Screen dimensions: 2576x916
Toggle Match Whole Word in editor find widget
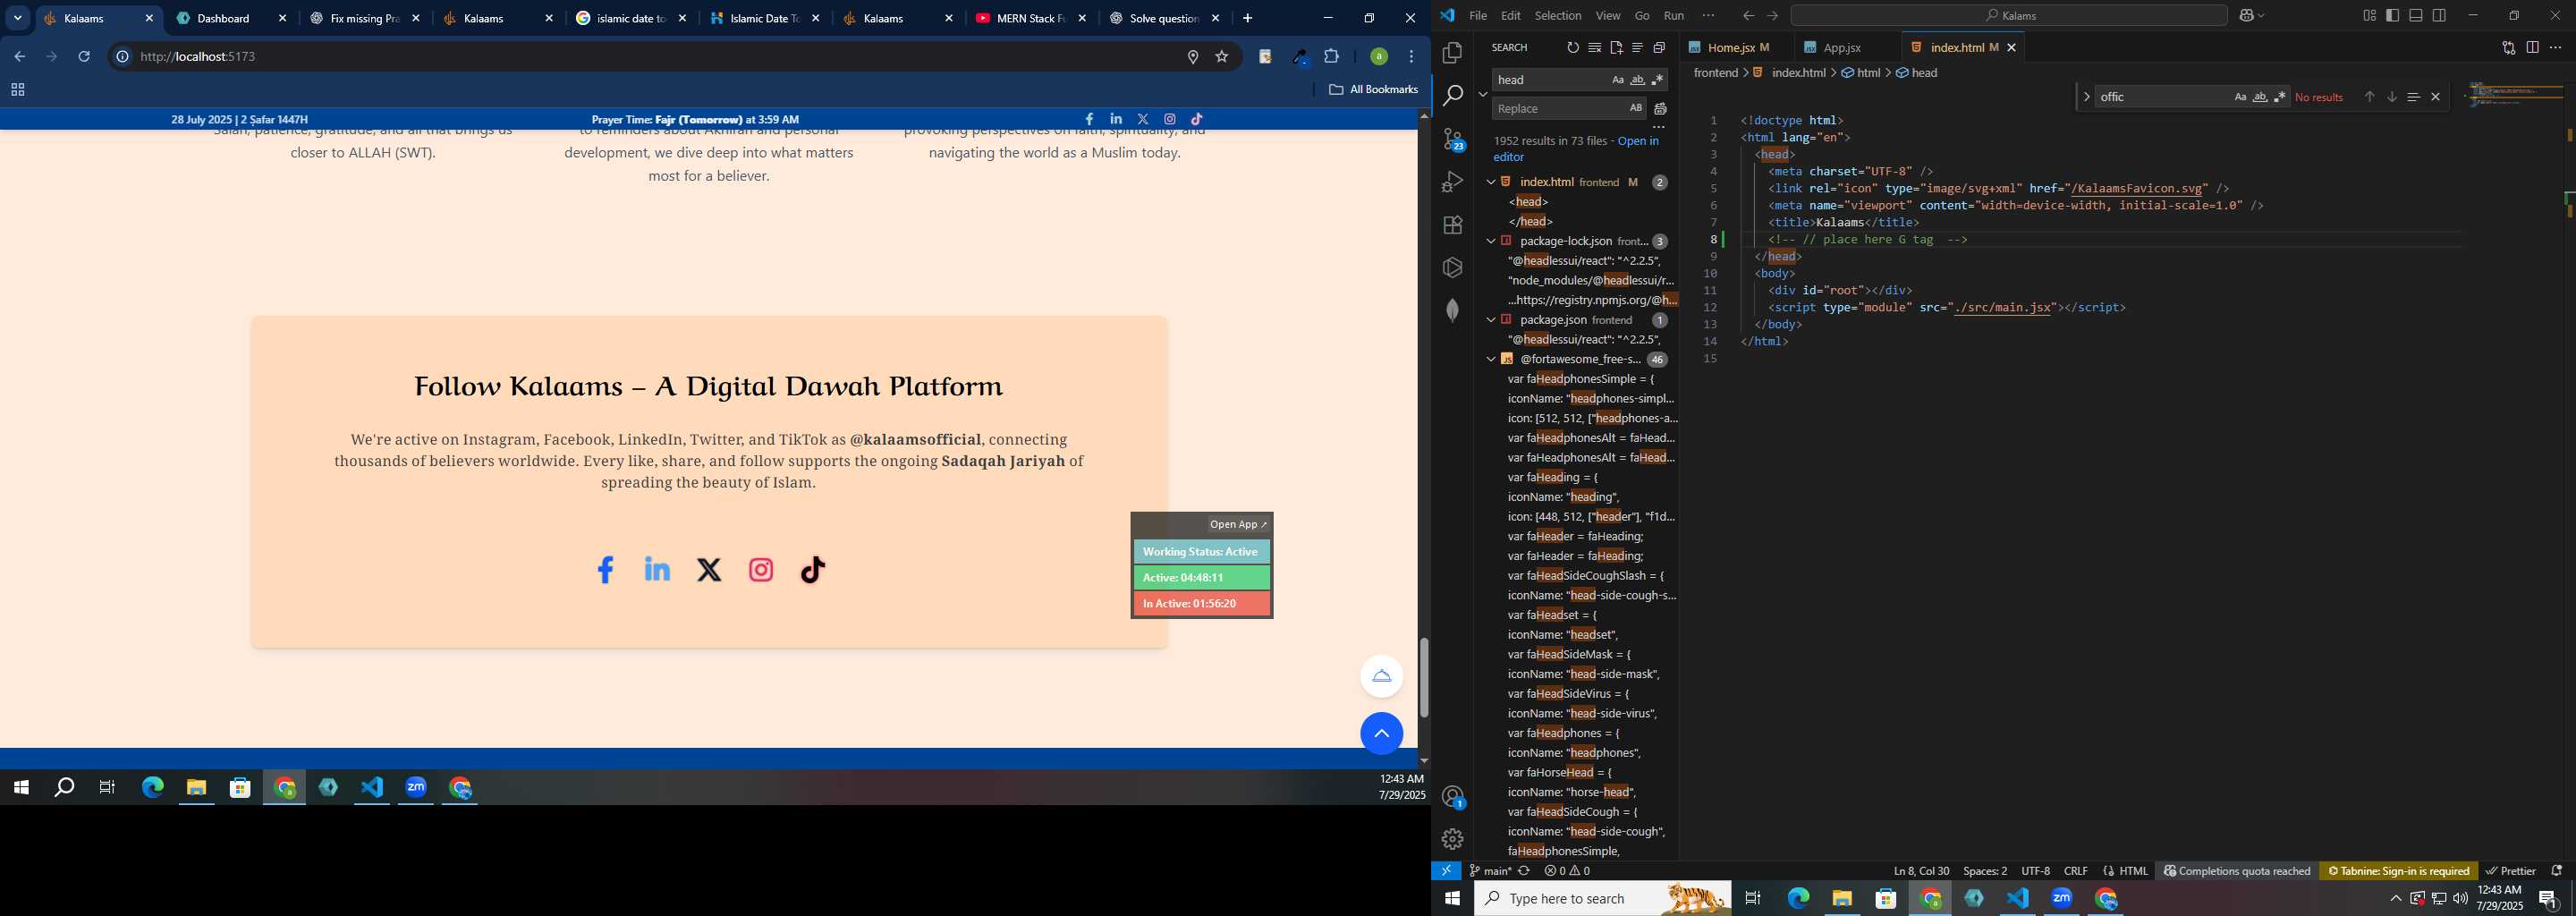click(2260, 97)
